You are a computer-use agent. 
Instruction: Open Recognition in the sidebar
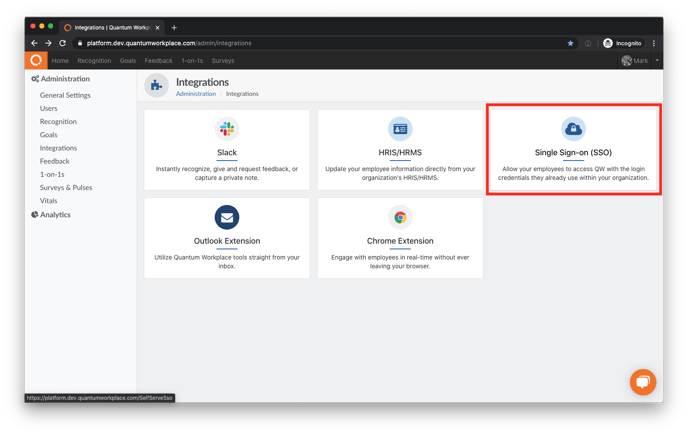58,122
